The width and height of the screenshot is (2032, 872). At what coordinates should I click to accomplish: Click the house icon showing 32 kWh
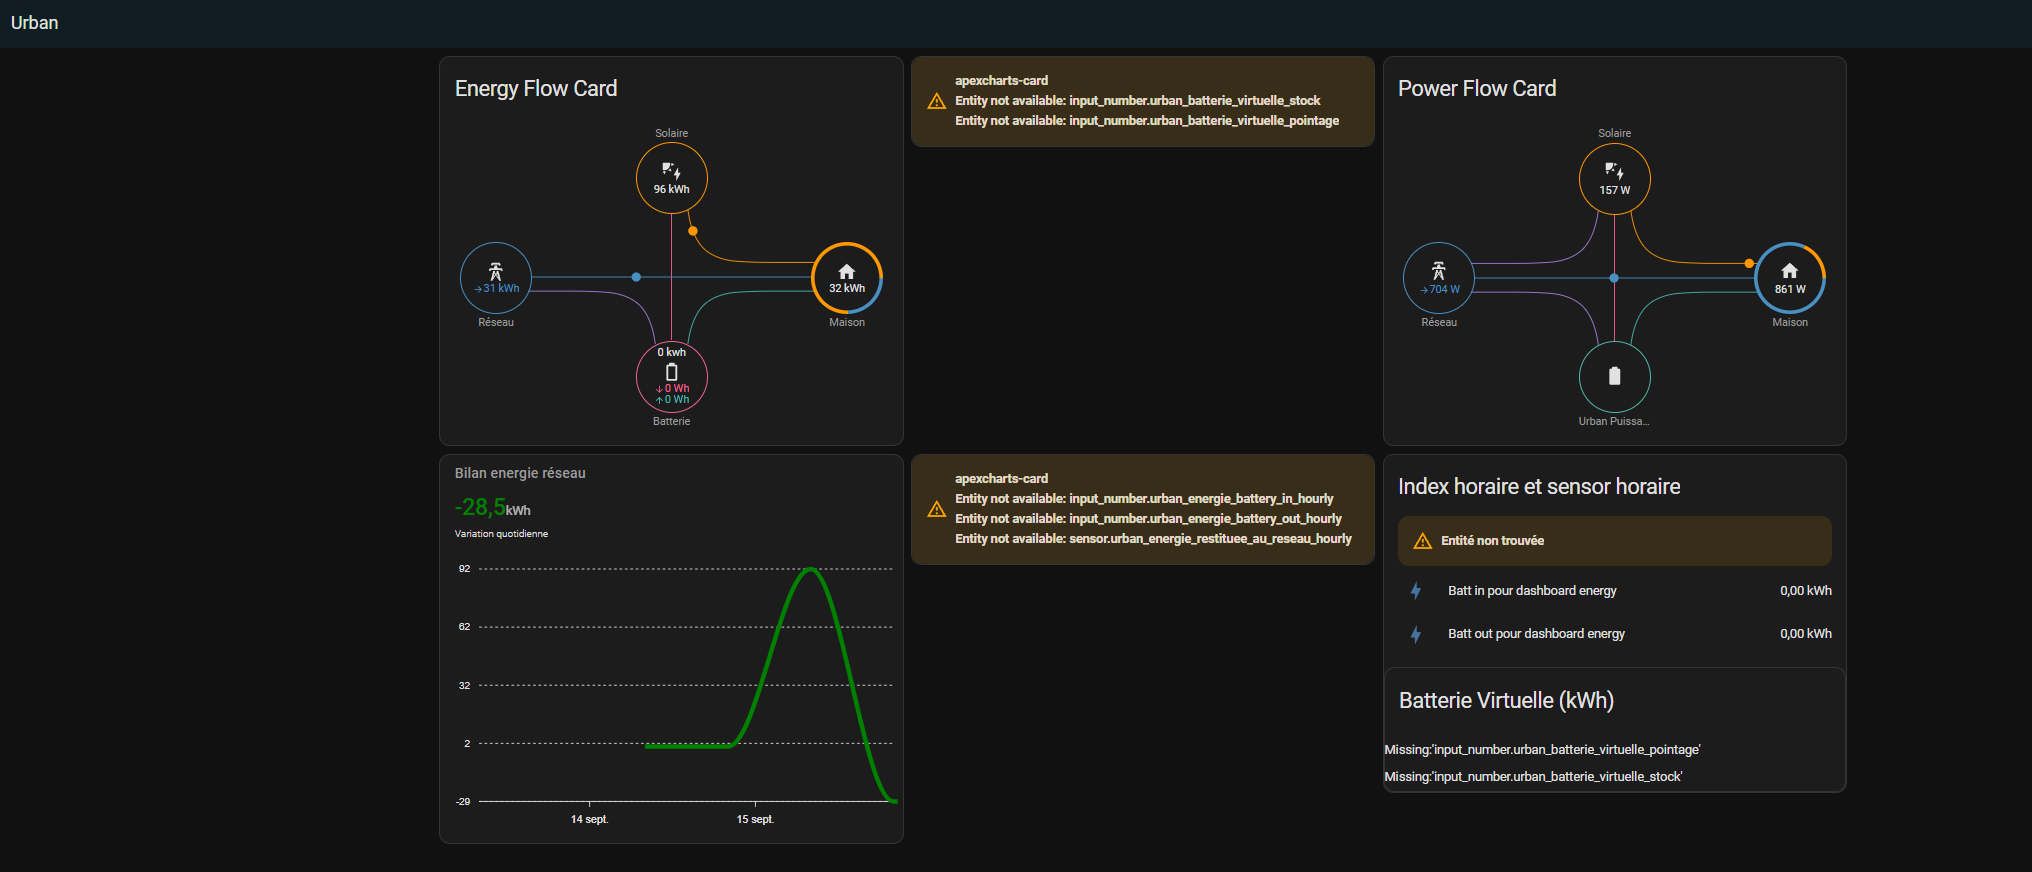846,272
